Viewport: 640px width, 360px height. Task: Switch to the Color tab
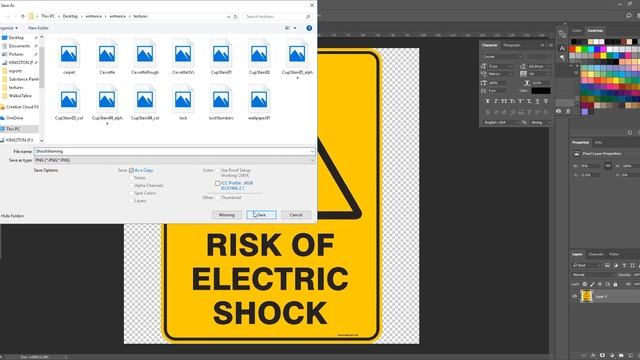click(576, 31)
